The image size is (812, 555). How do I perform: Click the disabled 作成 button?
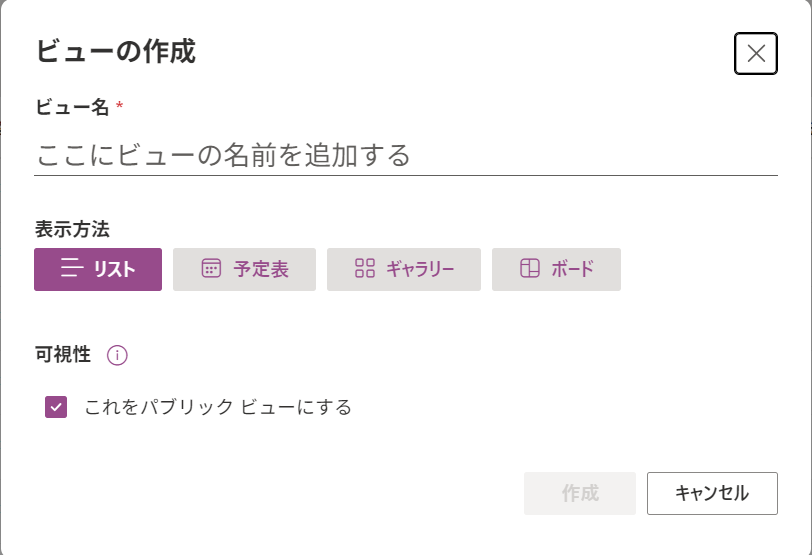580,493
